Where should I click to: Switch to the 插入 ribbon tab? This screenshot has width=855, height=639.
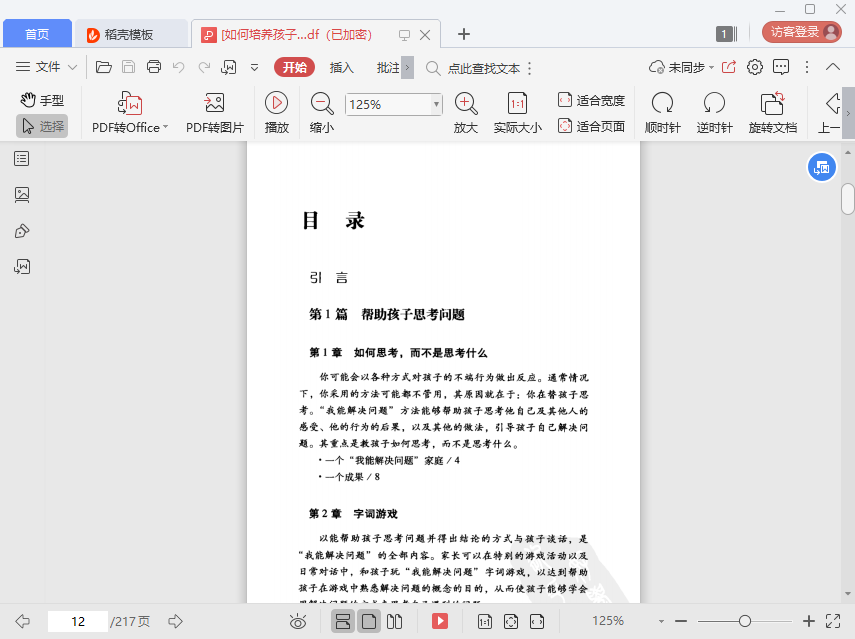(x=341, y=67)
